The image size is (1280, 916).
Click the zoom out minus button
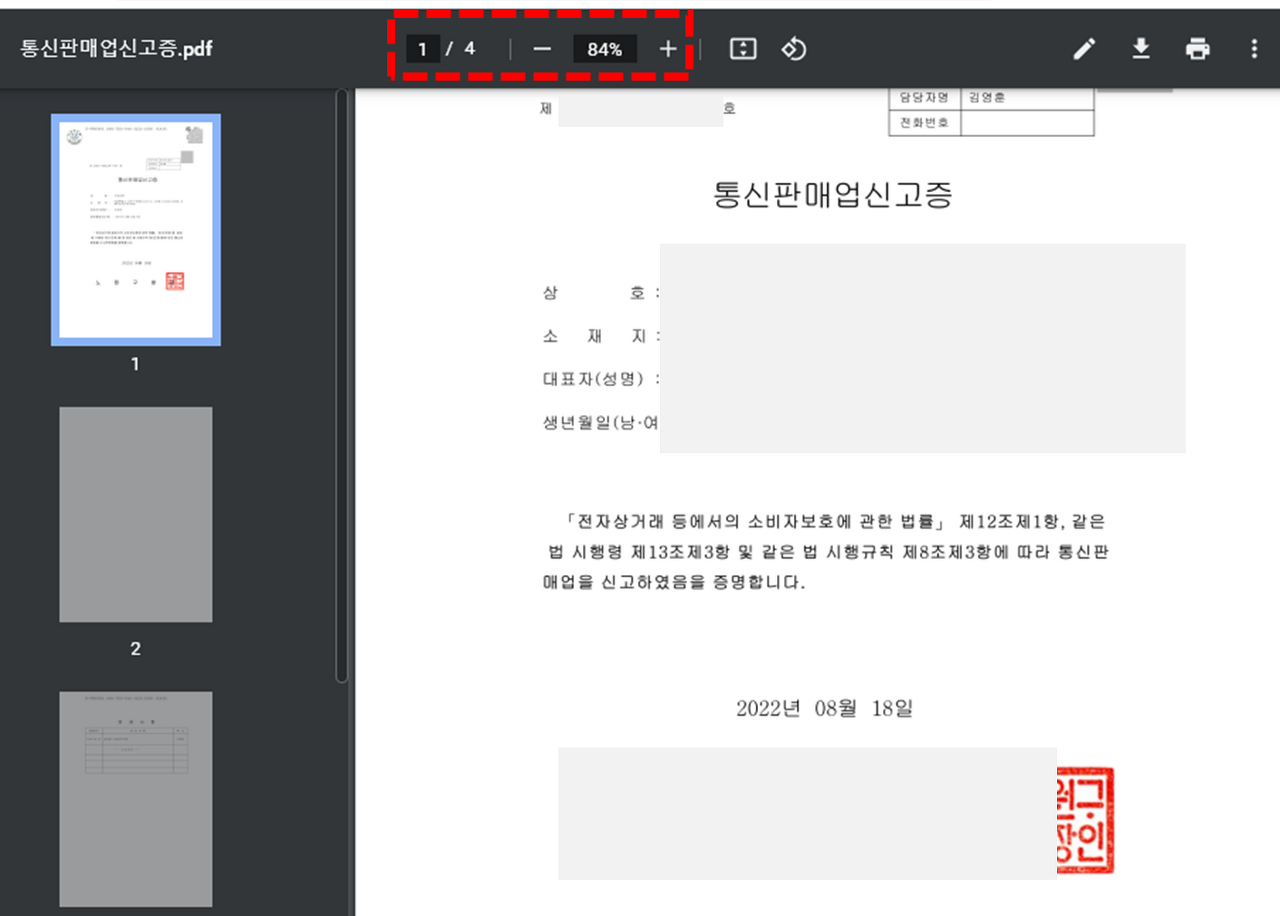point(542,49)
